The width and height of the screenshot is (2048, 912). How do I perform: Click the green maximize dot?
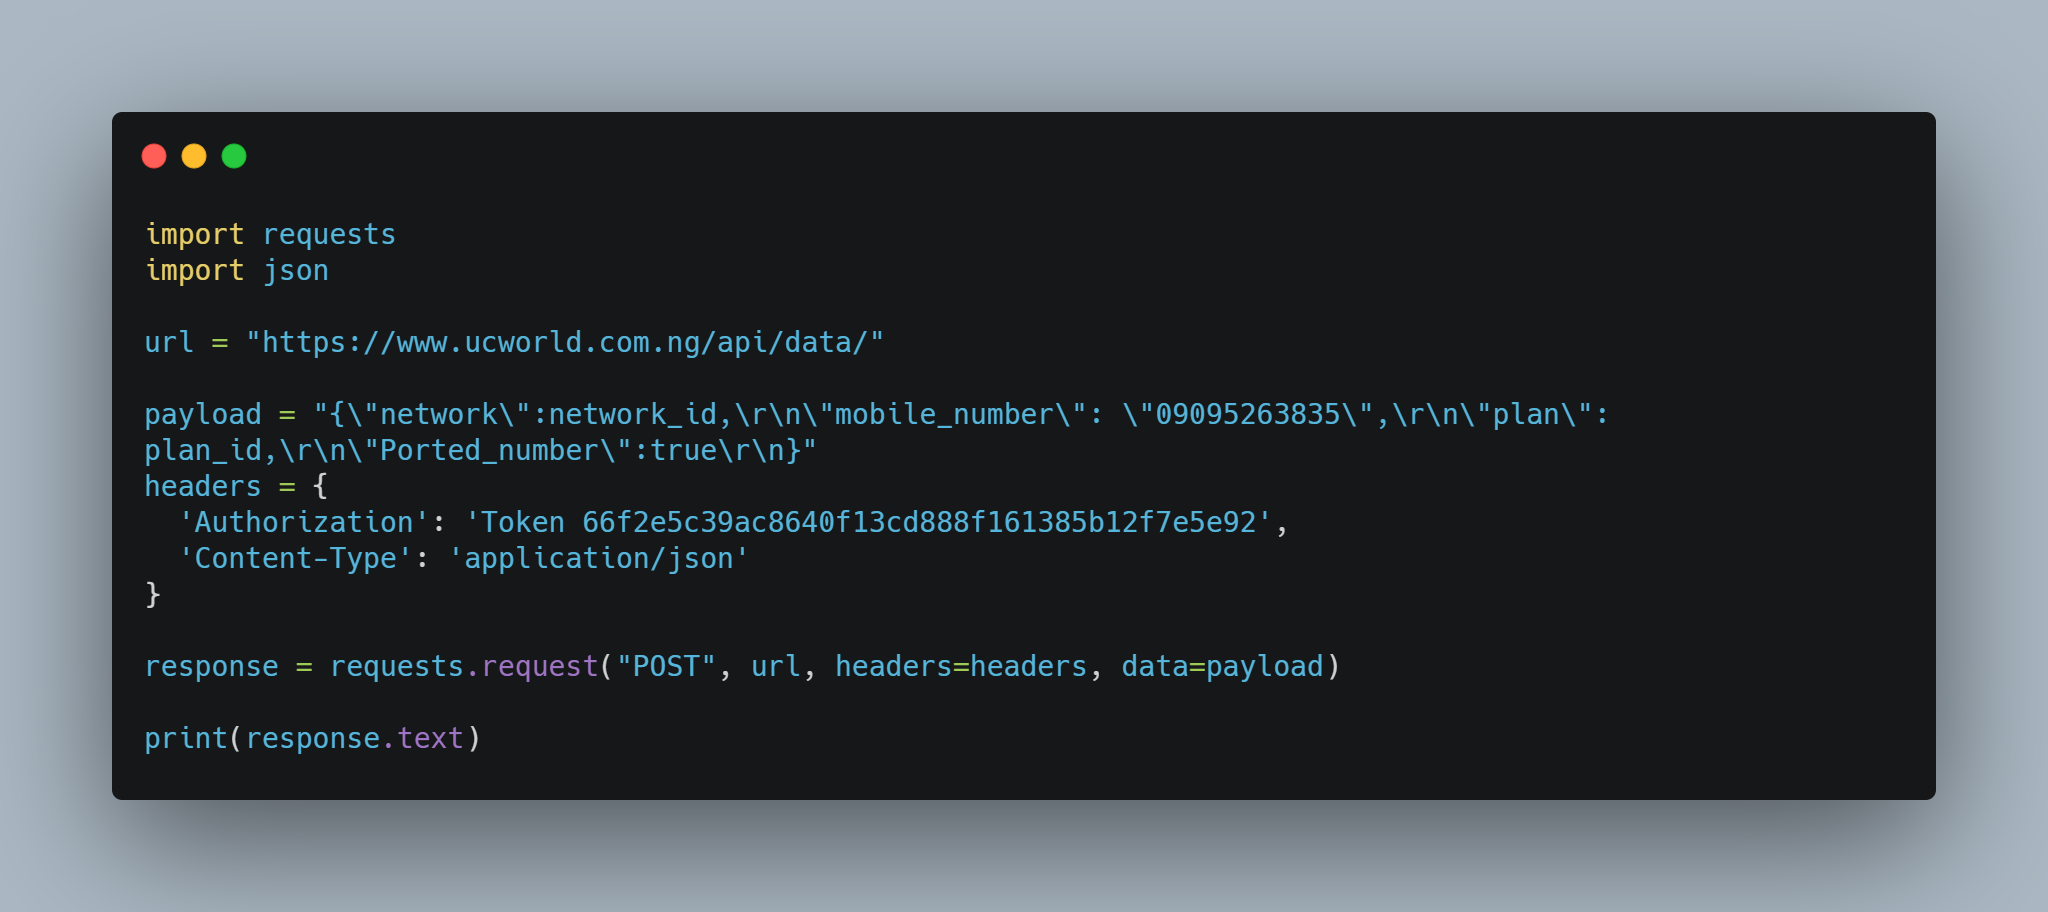tap(234, 156)
